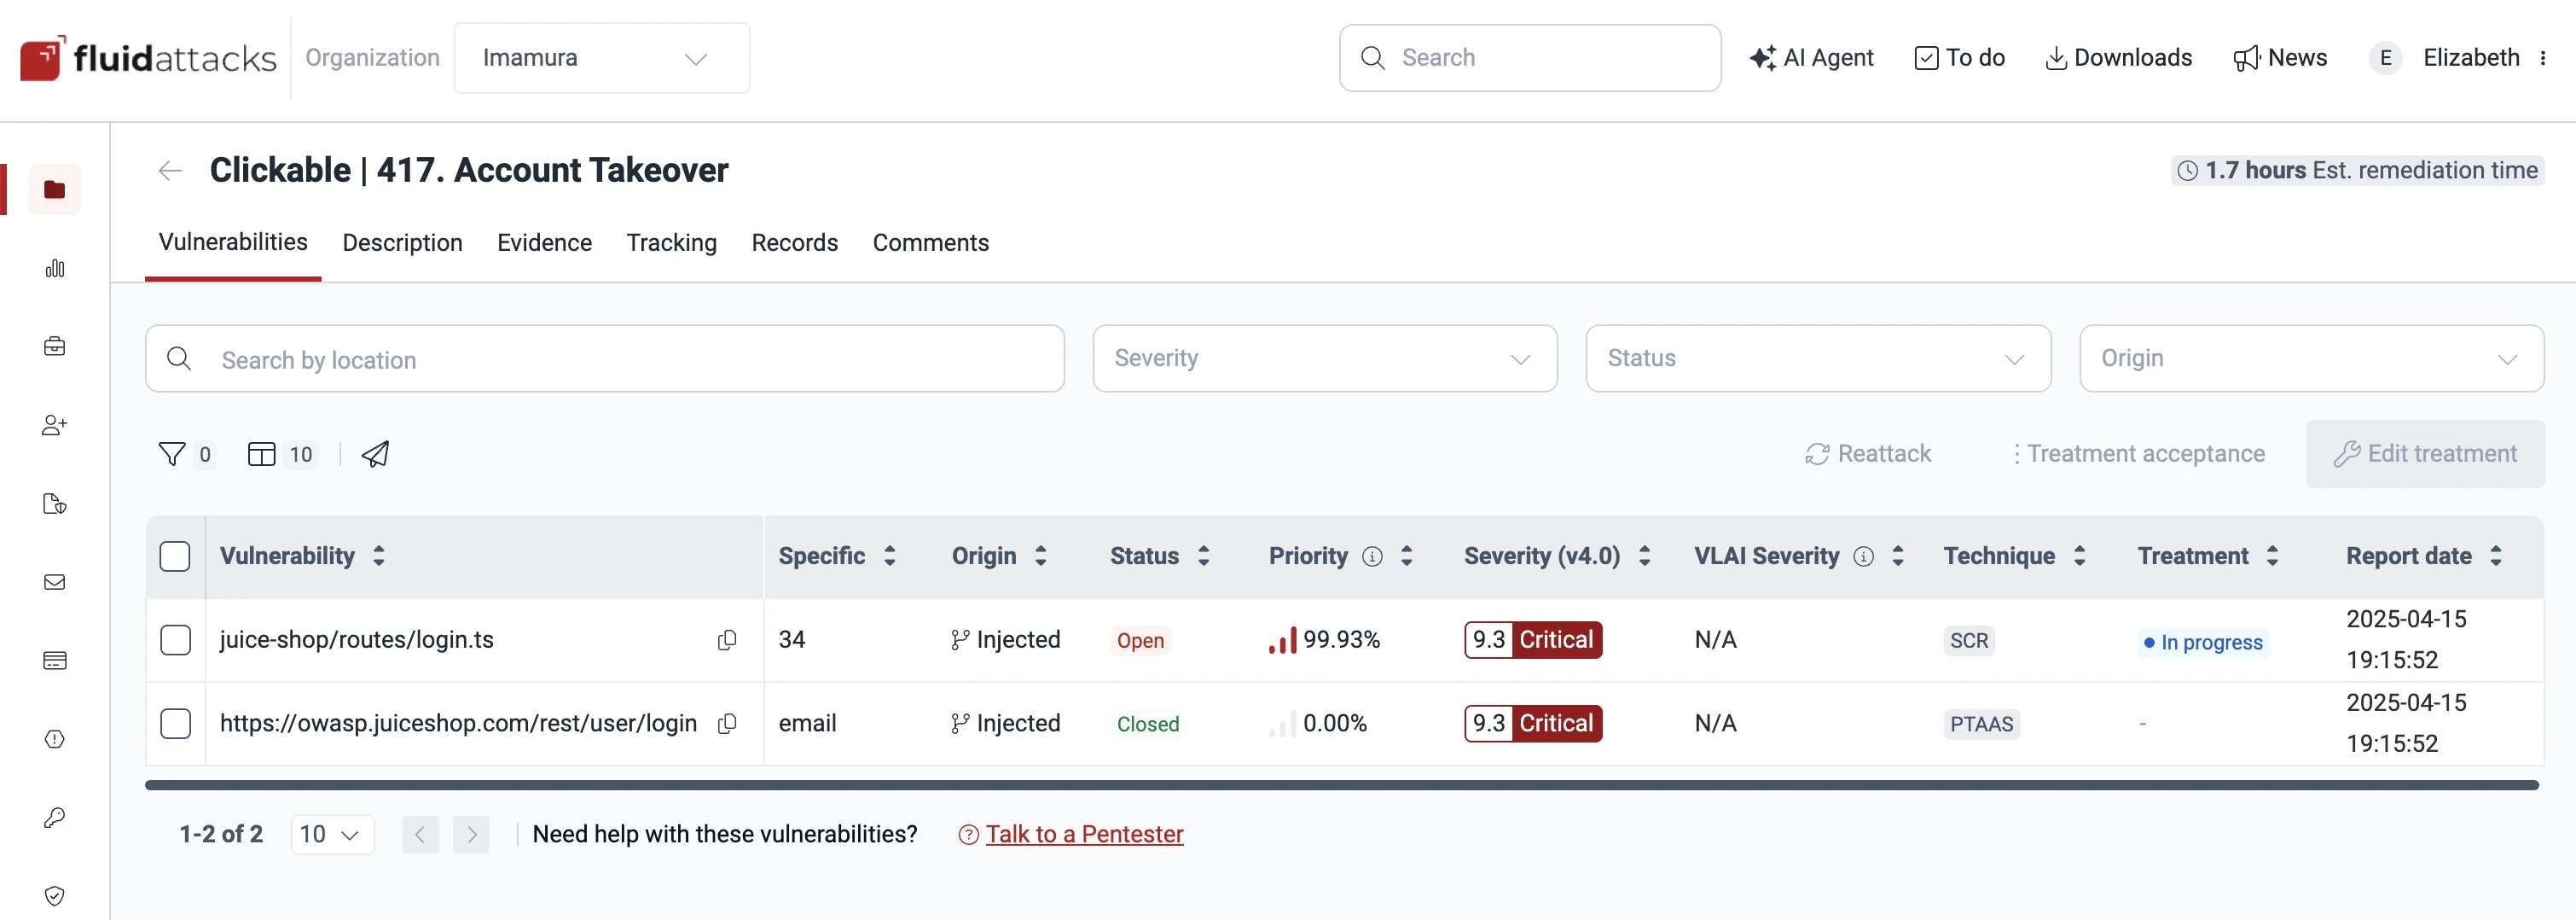
Task: Click the paper plane send icon
Action: 375,454
